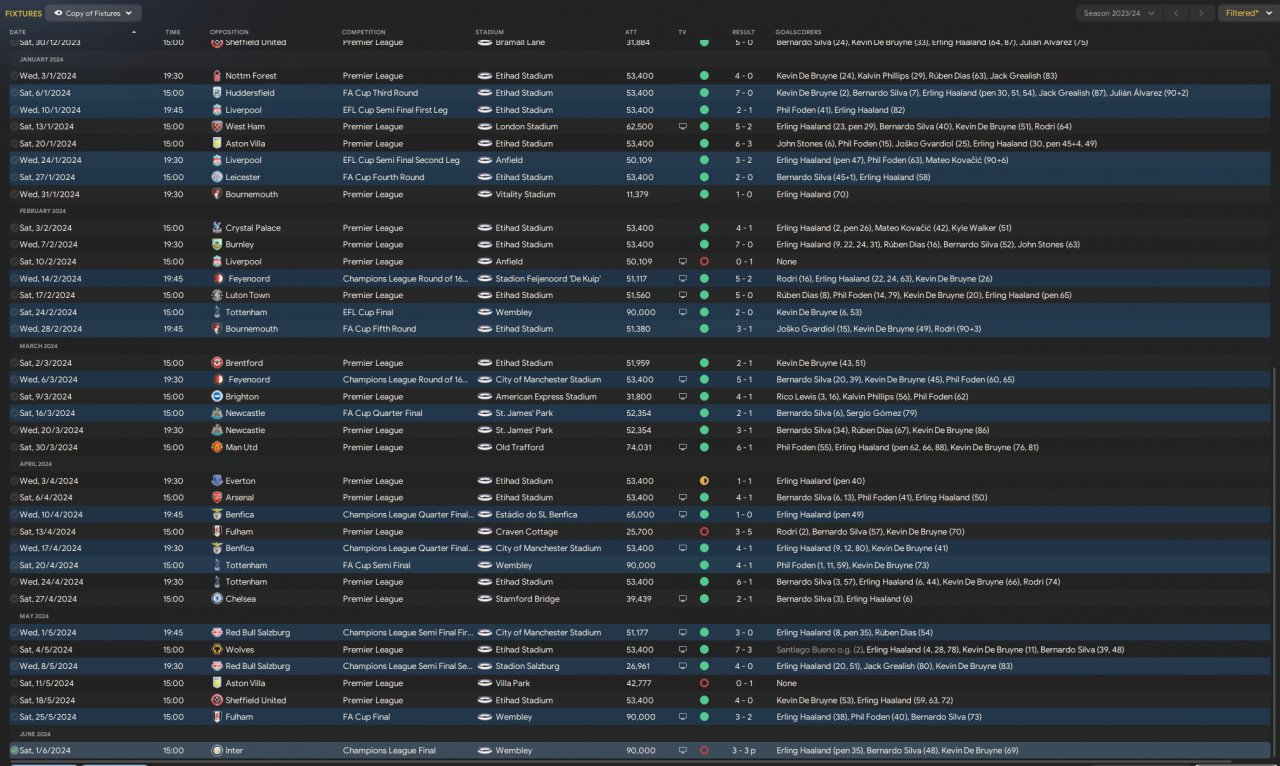Viewport: 1280px width, 766px height.
Task: Sort by the Att column header
Action: click(631, 32)
